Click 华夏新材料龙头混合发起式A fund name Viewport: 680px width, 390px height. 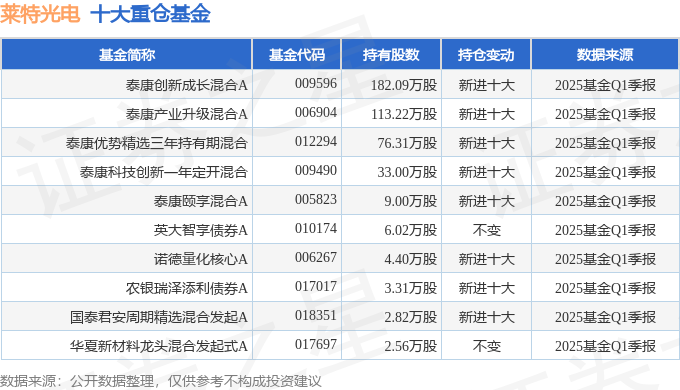coord(159,346)
